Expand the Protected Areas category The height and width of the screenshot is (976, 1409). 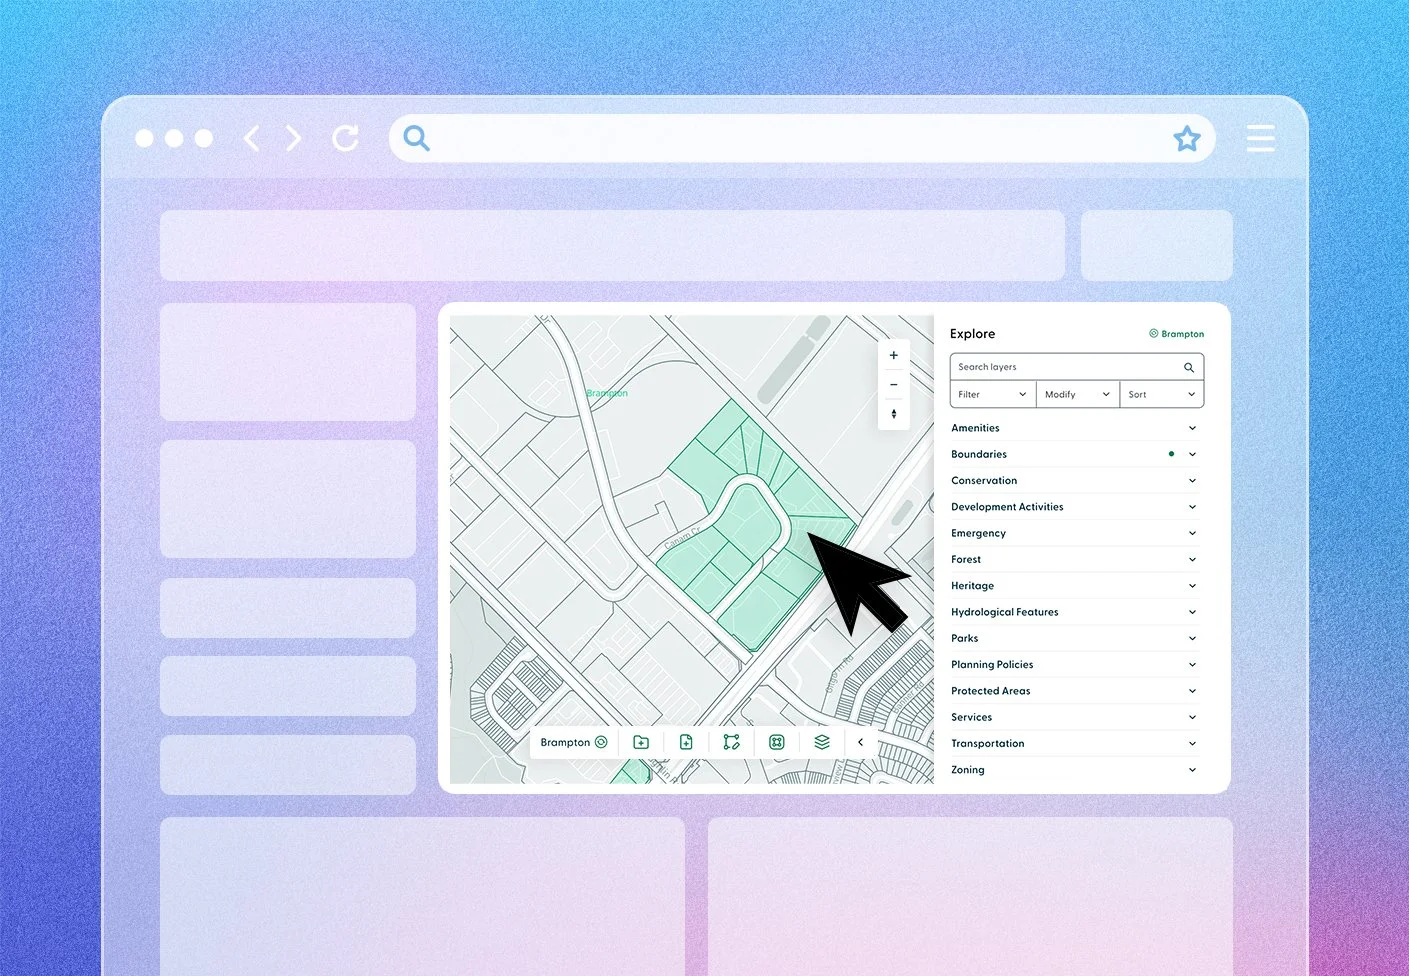pos(1075,691)
